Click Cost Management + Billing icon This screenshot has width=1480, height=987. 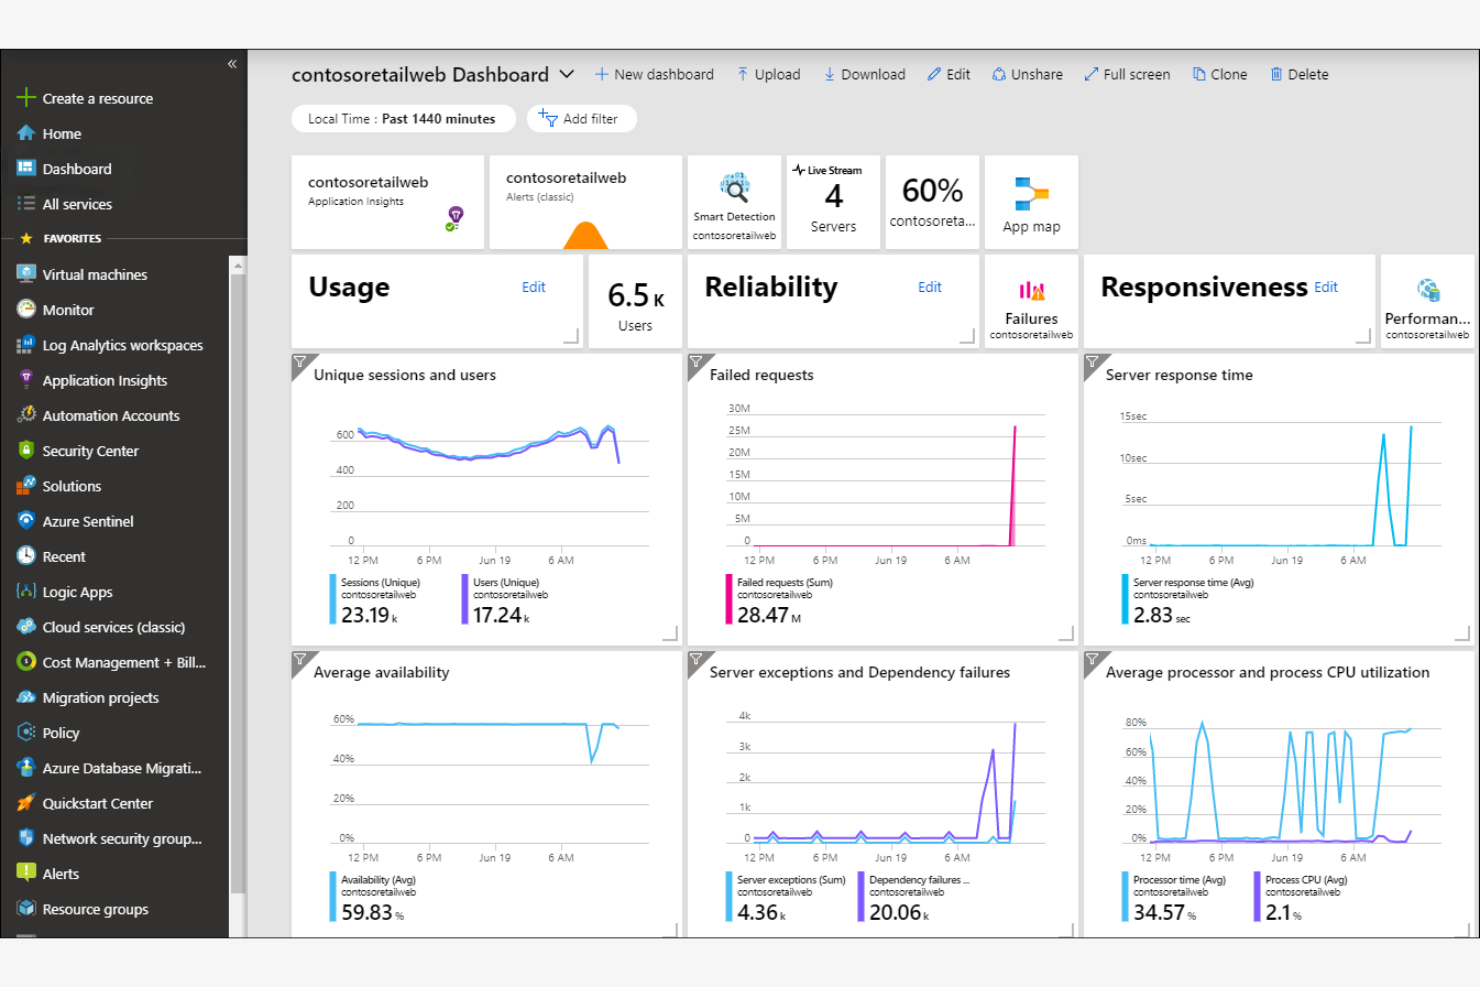click(x=26, y=662)
